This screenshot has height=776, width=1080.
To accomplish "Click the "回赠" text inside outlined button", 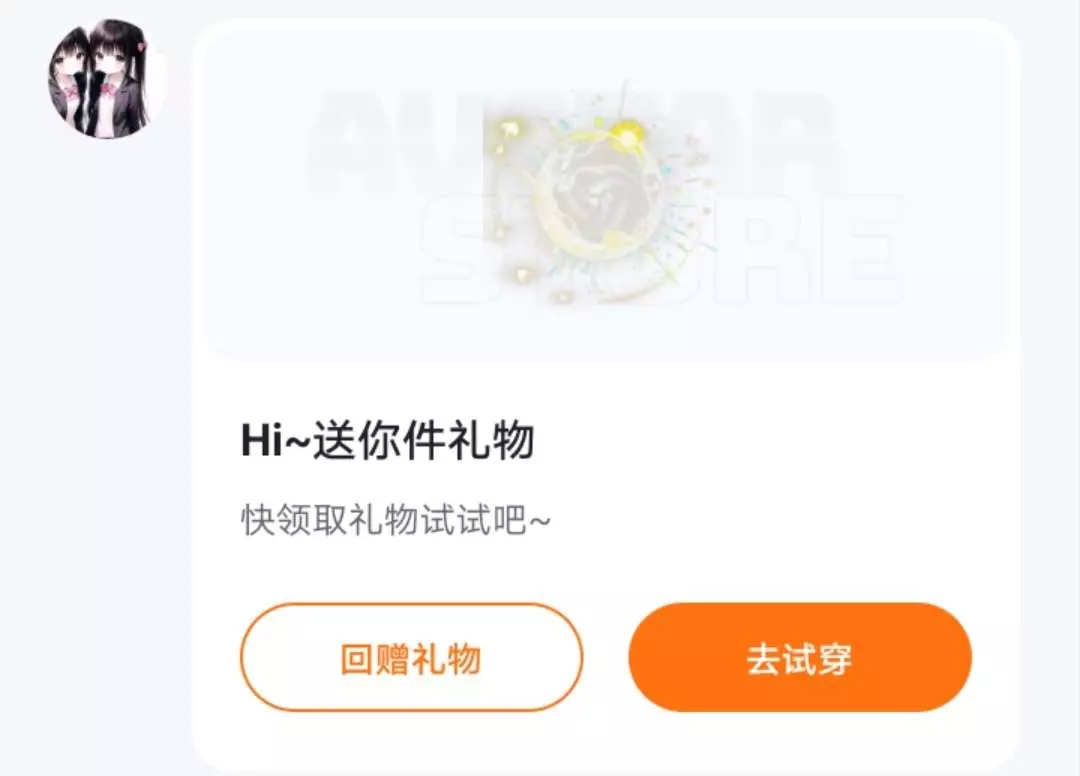I will 375,659.
